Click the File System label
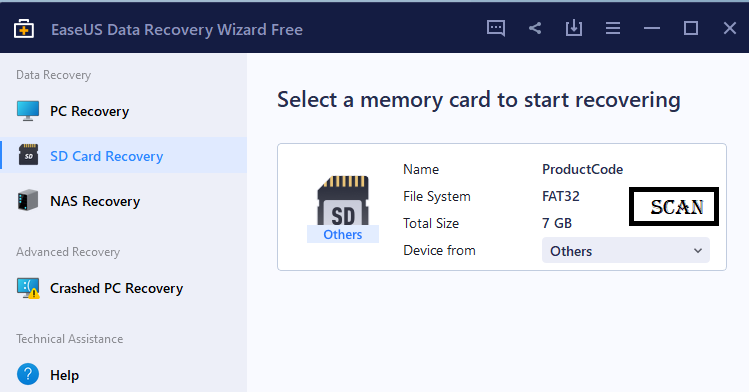The width and height of the screenshot is (749, 392). point(437,197)
